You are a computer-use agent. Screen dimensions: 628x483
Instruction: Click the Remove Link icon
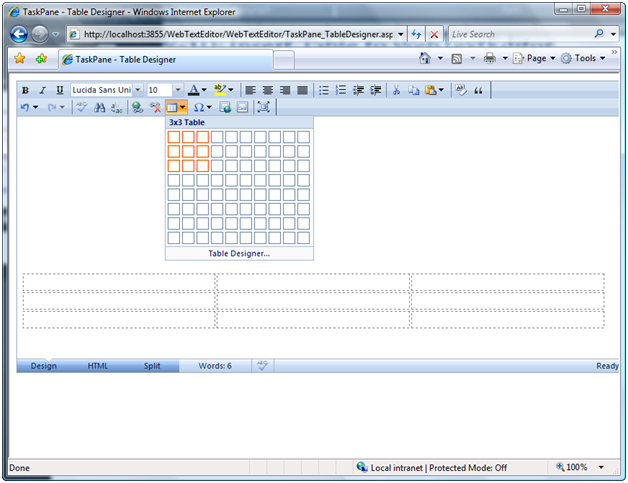(x=155, y=107)
